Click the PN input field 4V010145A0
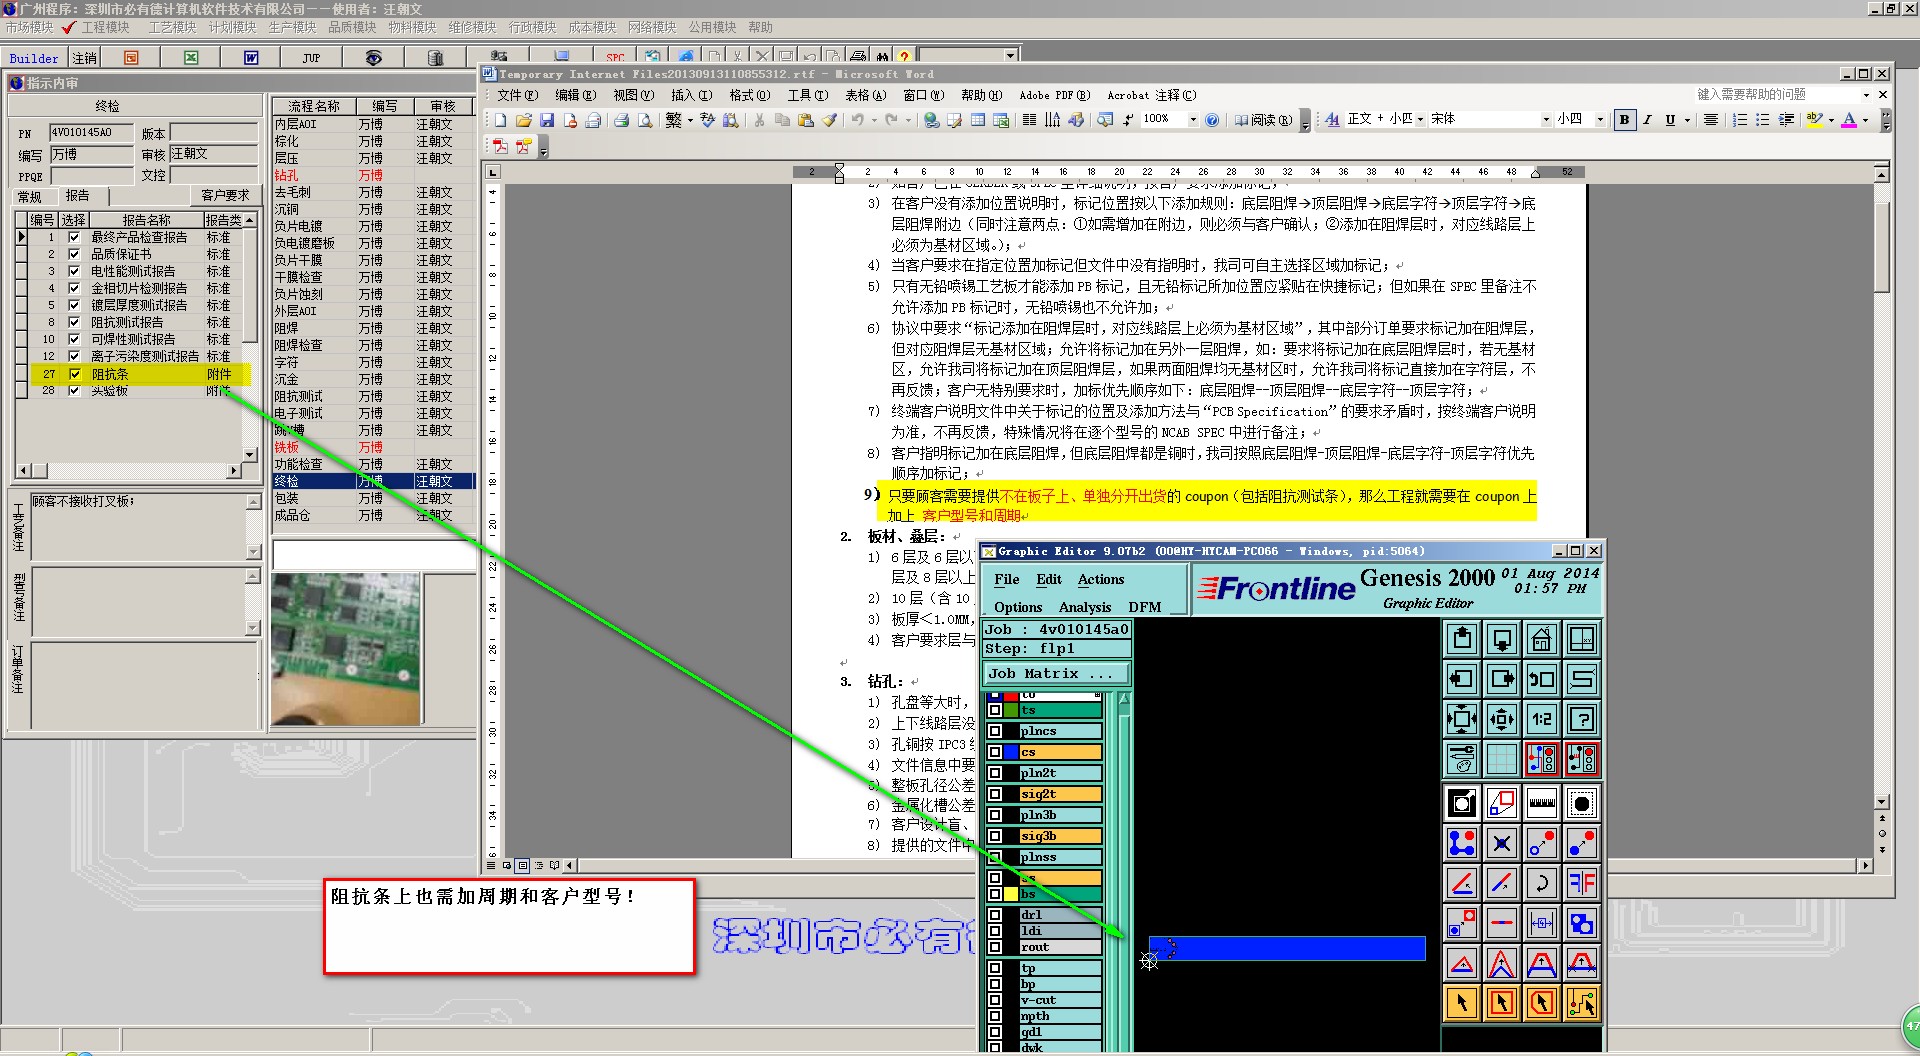The height and width of the screenshot is (1056, 1920). (x=91, y=132)
